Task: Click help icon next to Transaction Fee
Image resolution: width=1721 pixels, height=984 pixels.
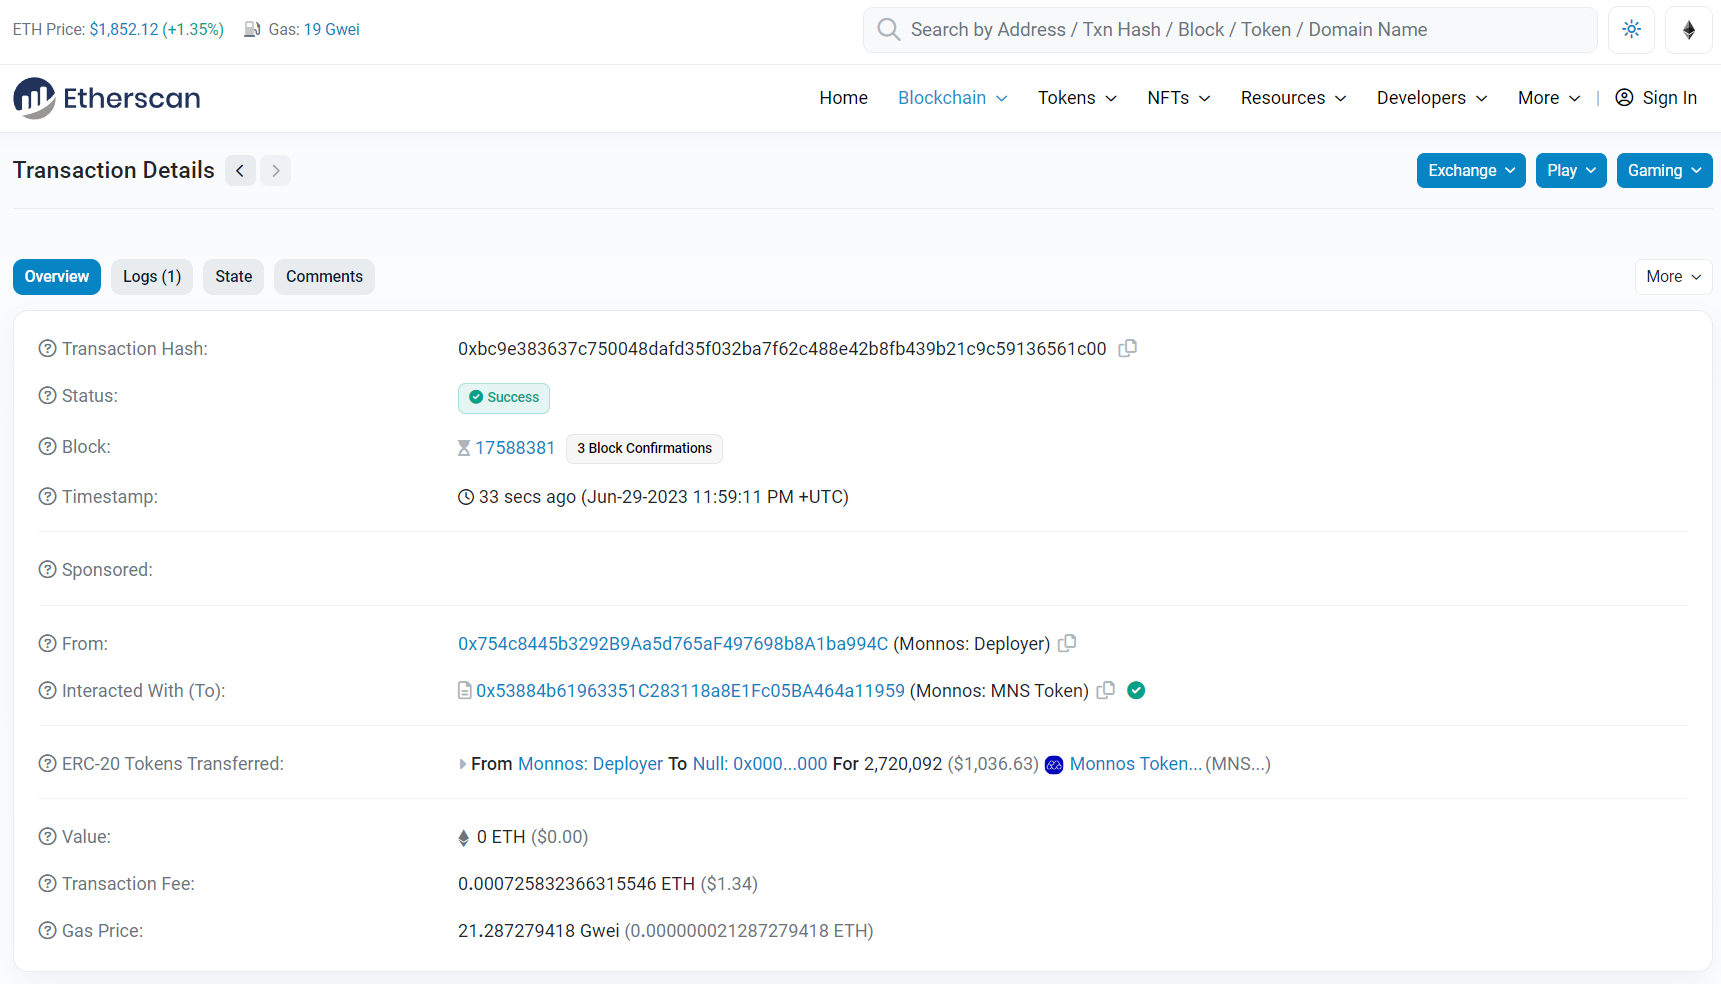Action: (47, 883)
